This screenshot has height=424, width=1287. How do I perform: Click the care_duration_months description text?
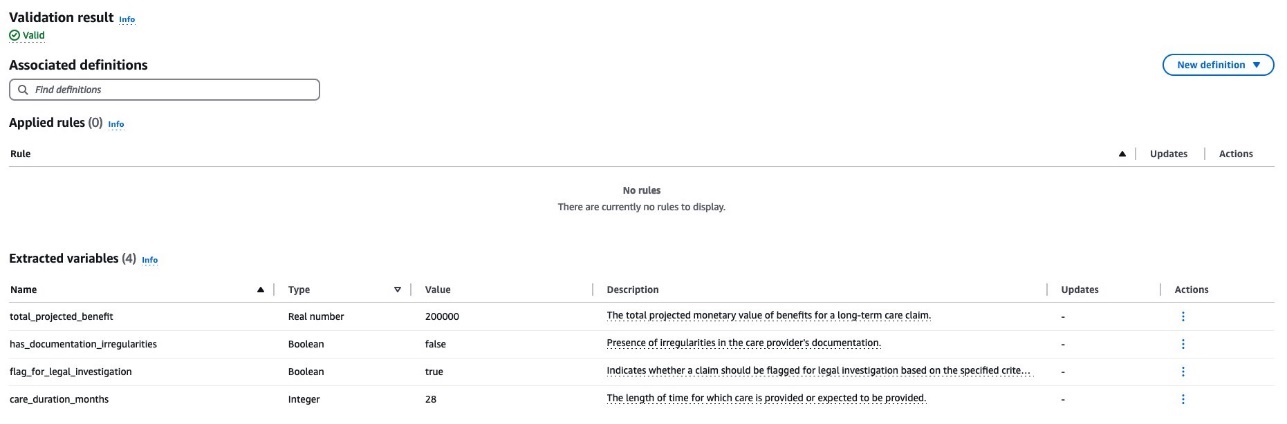click(x=766, y=398)
